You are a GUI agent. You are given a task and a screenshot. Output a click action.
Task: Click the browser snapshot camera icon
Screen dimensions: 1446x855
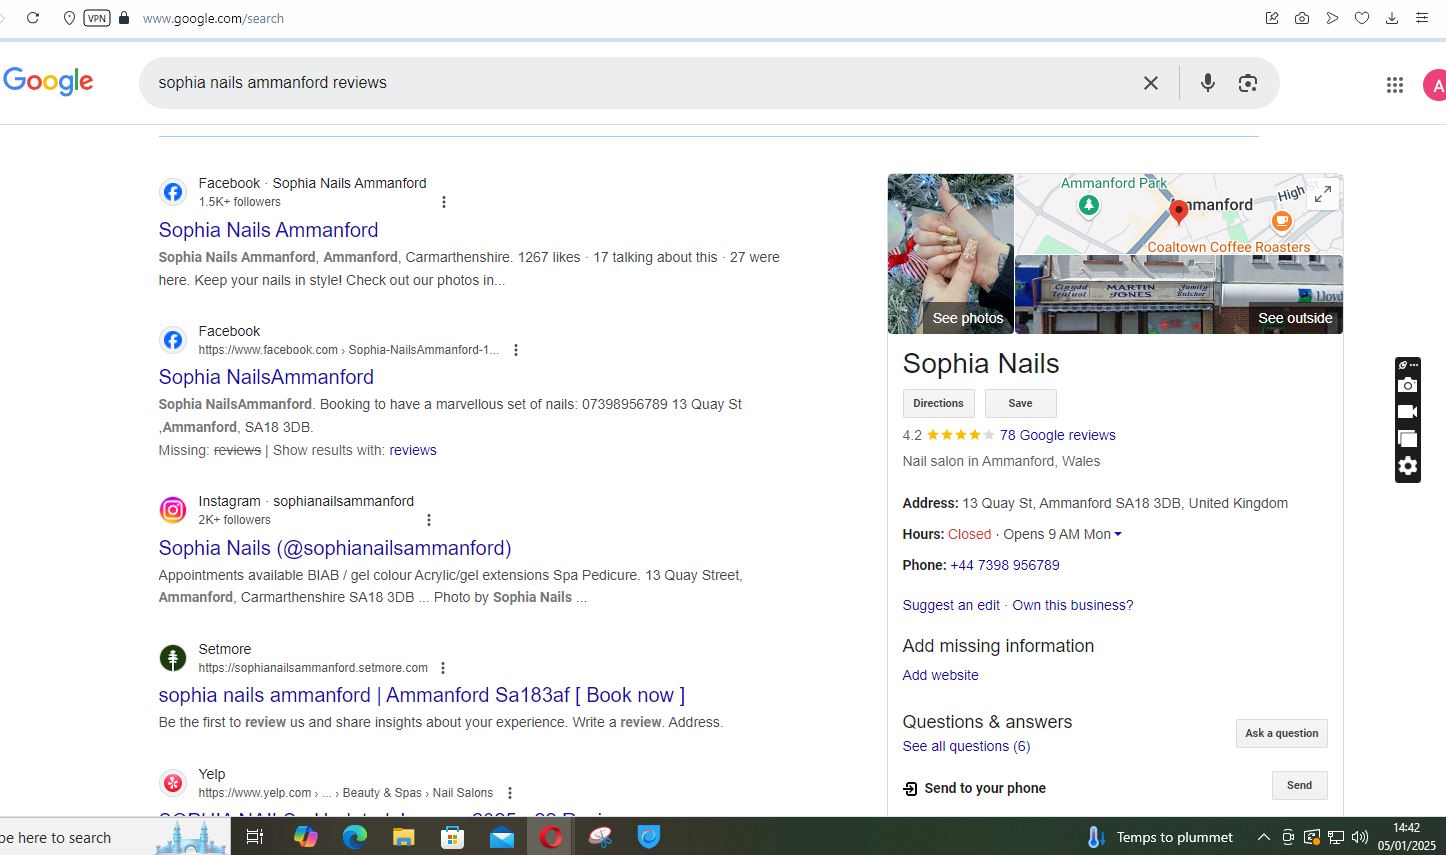click(1302, 18)
